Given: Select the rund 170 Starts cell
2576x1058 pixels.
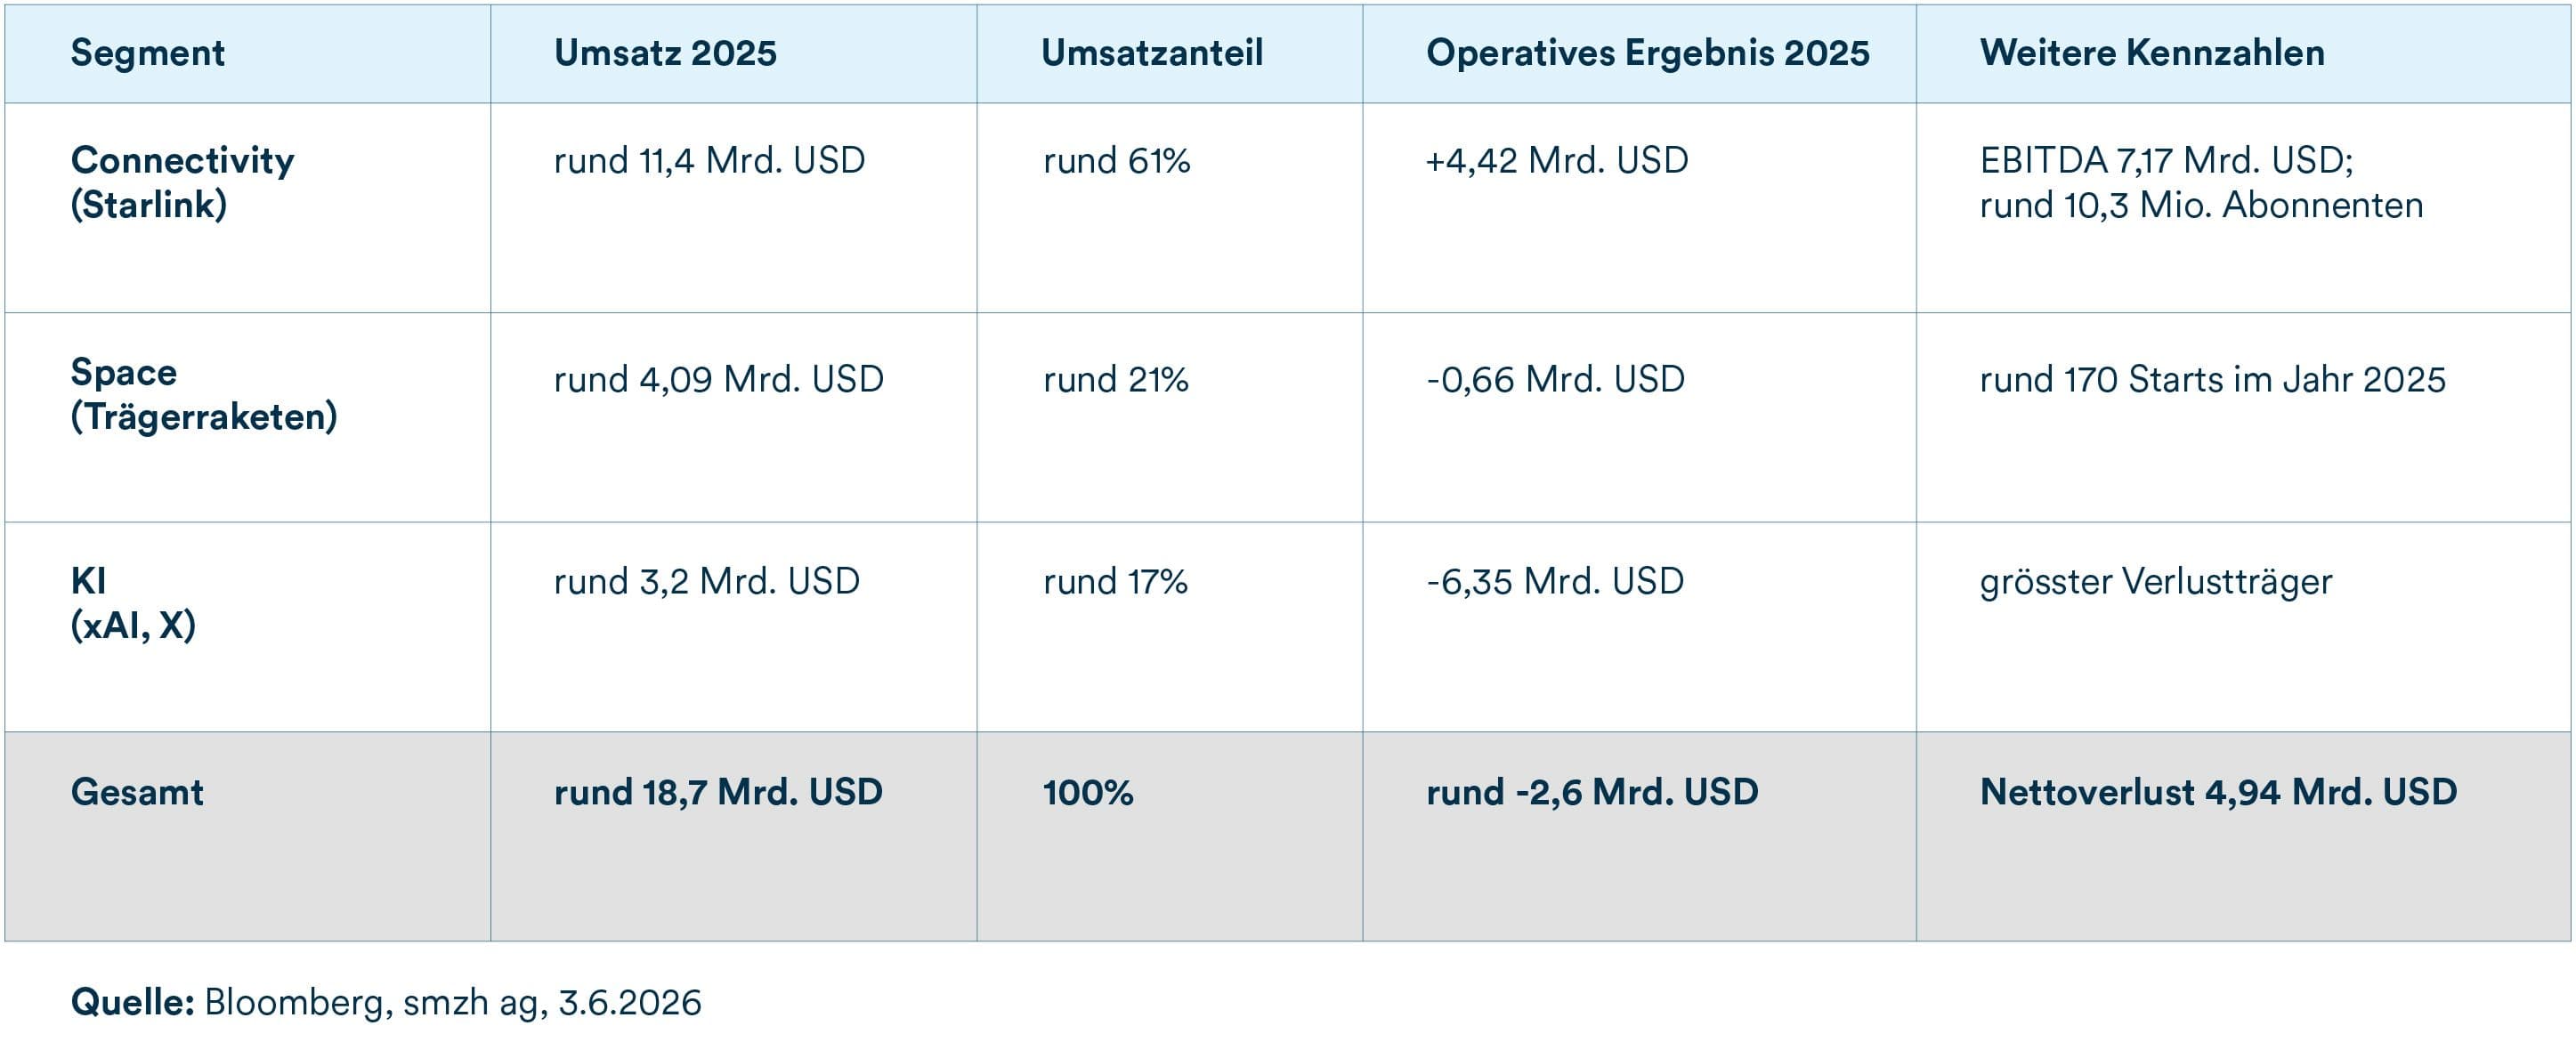Looking at the screenshot, I should click(x=2213, y=380).
